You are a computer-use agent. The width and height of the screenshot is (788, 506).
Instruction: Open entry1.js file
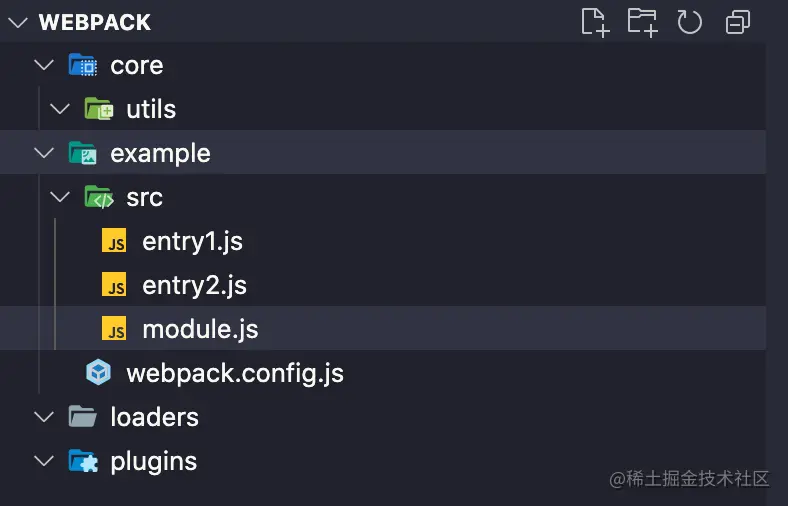pyautogui.click(x=192, y=242)
